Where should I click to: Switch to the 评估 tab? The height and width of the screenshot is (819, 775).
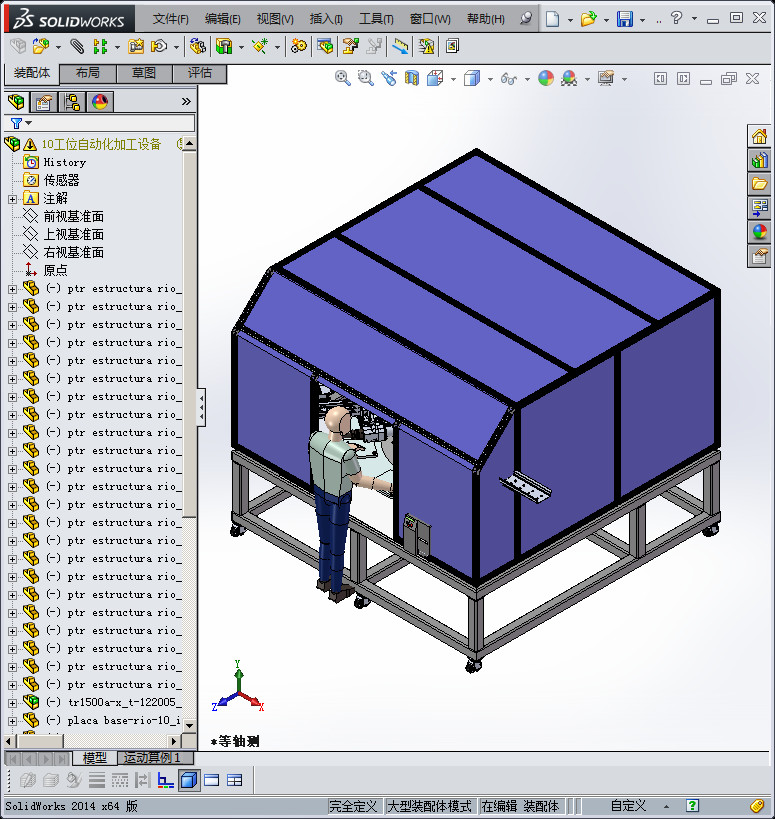[x=199, y=73]
